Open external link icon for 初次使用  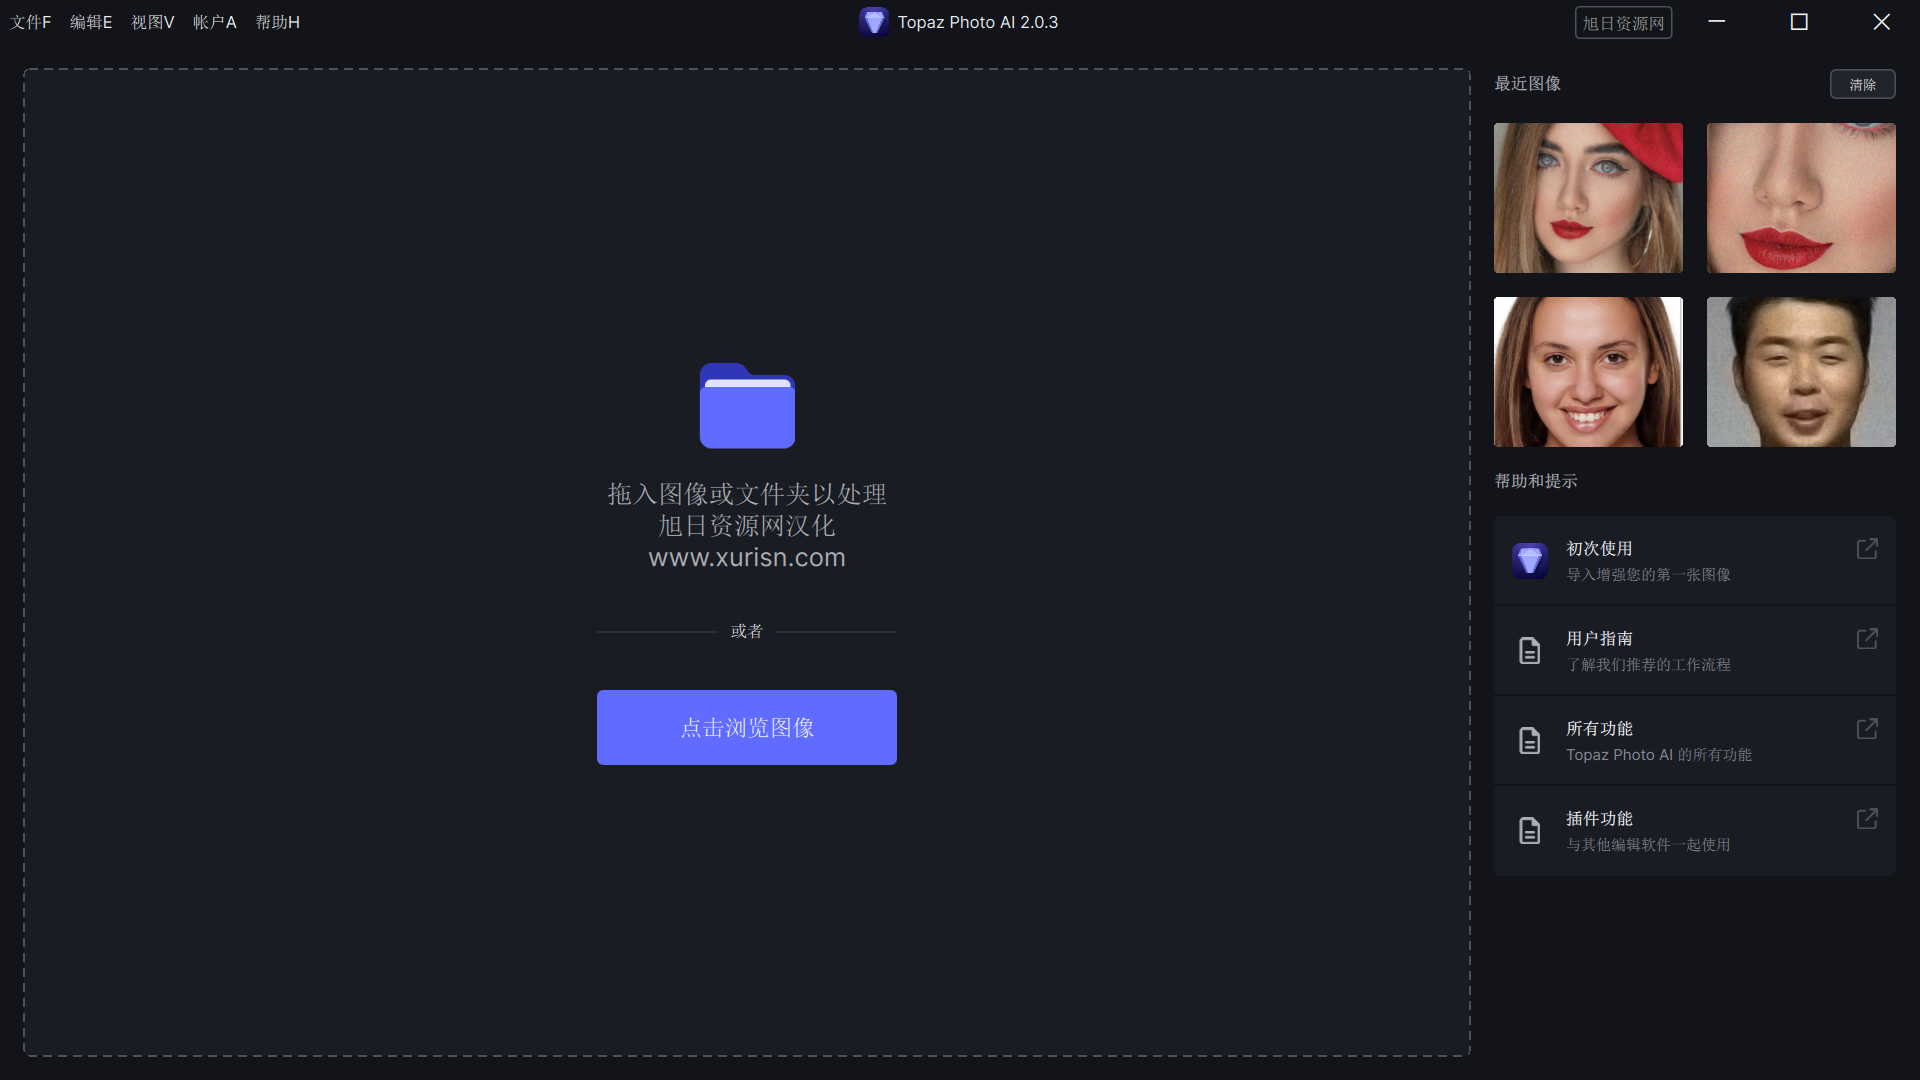tap(1867, 549)
